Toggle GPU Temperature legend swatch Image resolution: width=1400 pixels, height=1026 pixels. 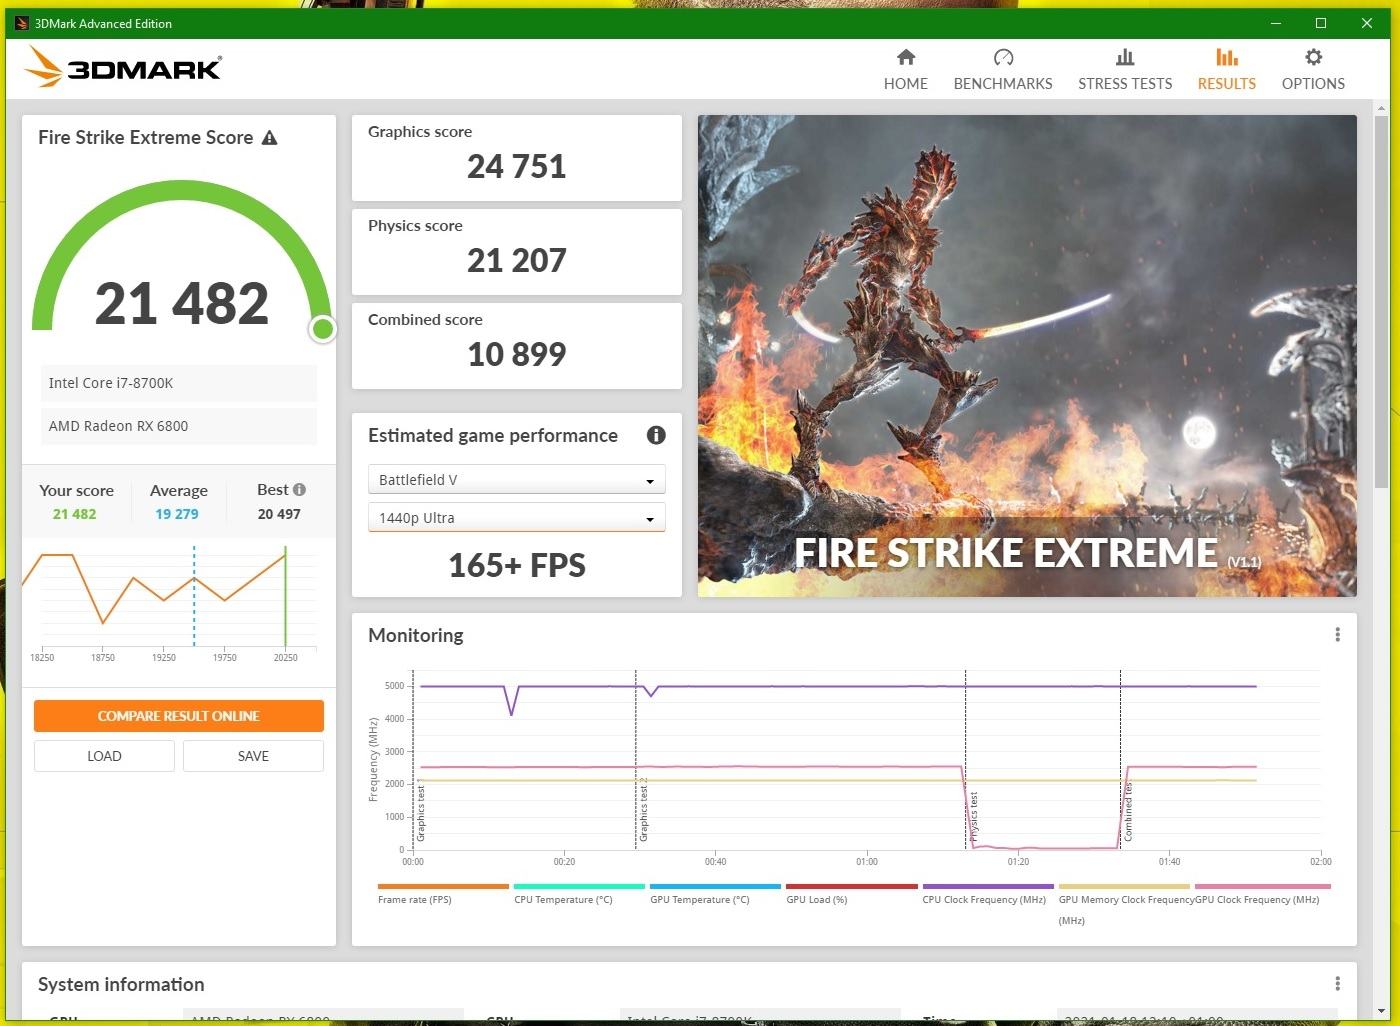pyautogui.click(x=715, y=886)
